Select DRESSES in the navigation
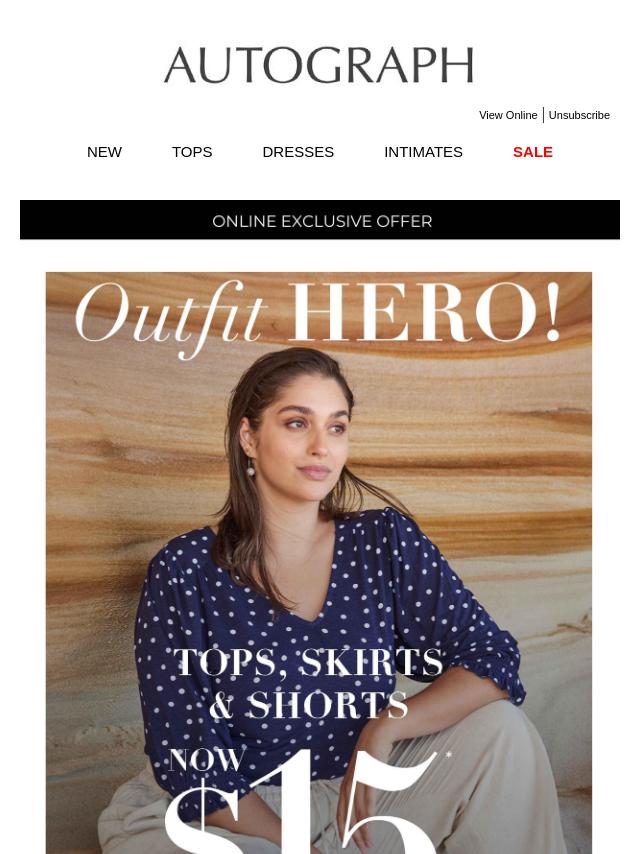640x854 pixels. 298,152
